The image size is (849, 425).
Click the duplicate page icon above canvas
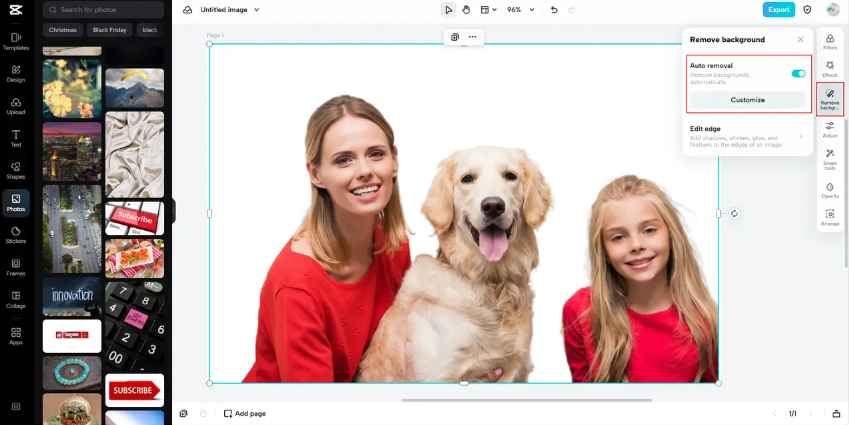(455, 37)
